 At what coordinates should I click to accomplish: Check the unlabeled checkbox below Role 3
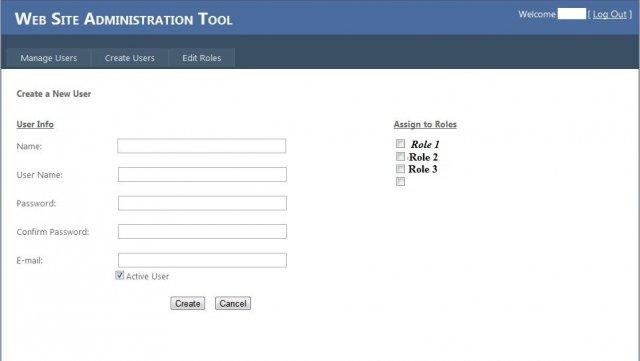[400, 182]
